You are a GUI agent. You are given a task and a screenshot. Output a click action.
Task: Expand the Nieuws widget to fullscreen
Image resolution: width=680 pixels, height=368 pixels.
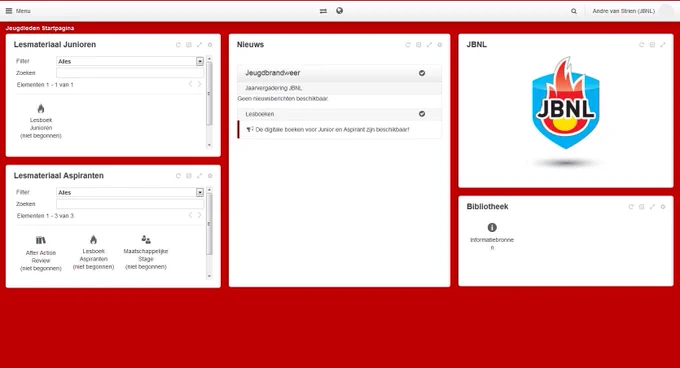click(x=429, y=45)
